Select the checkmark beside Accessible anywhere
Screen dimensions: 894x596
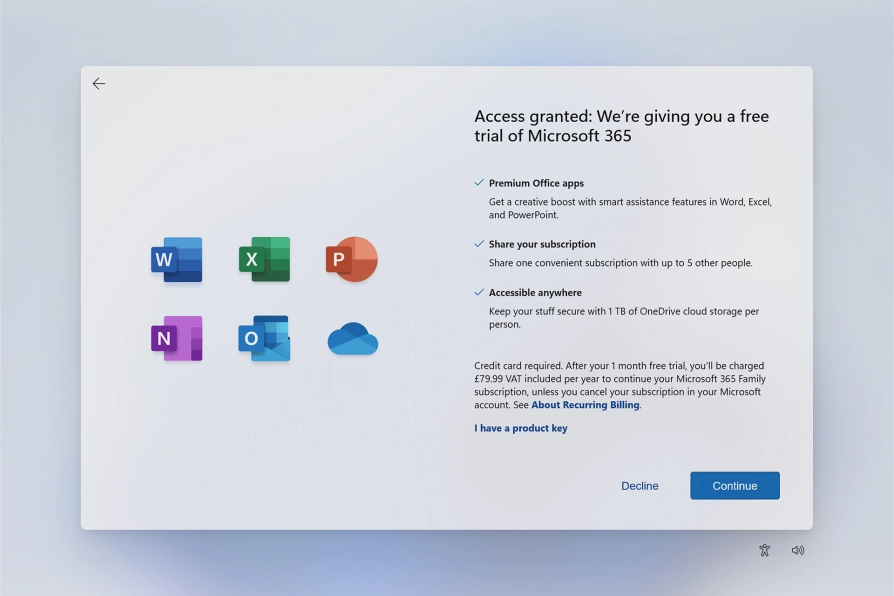click(477, 292)
